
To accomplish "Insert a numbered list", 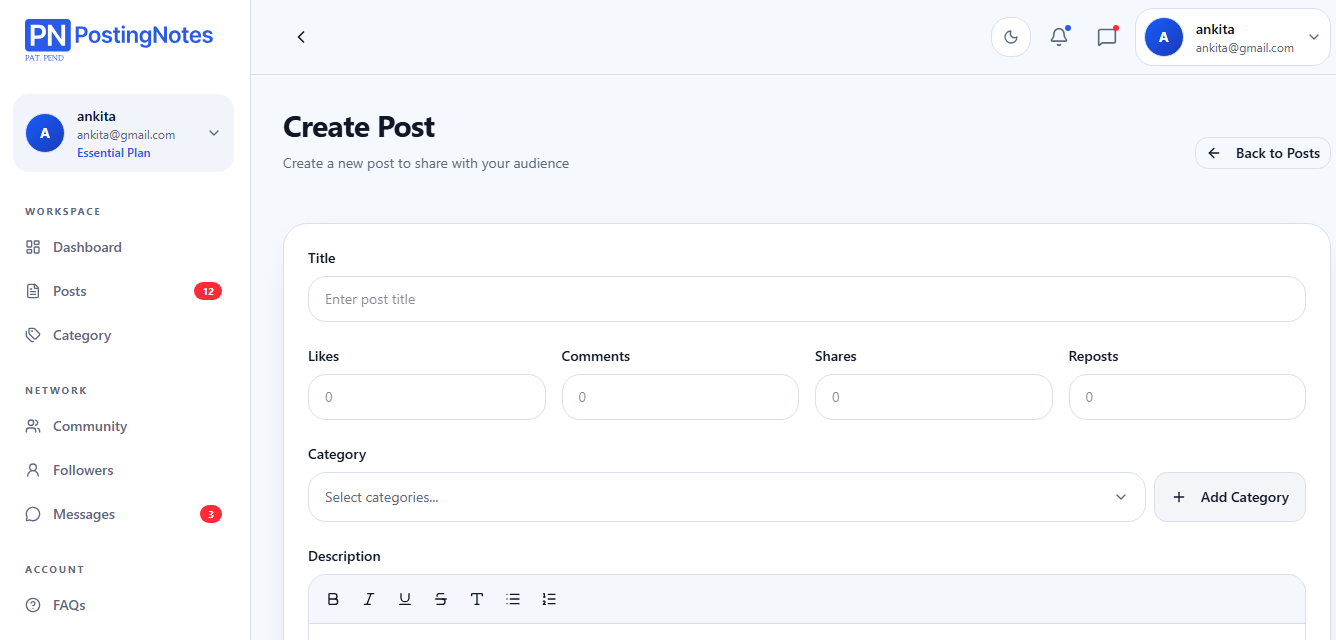I will tap(549, 599).
